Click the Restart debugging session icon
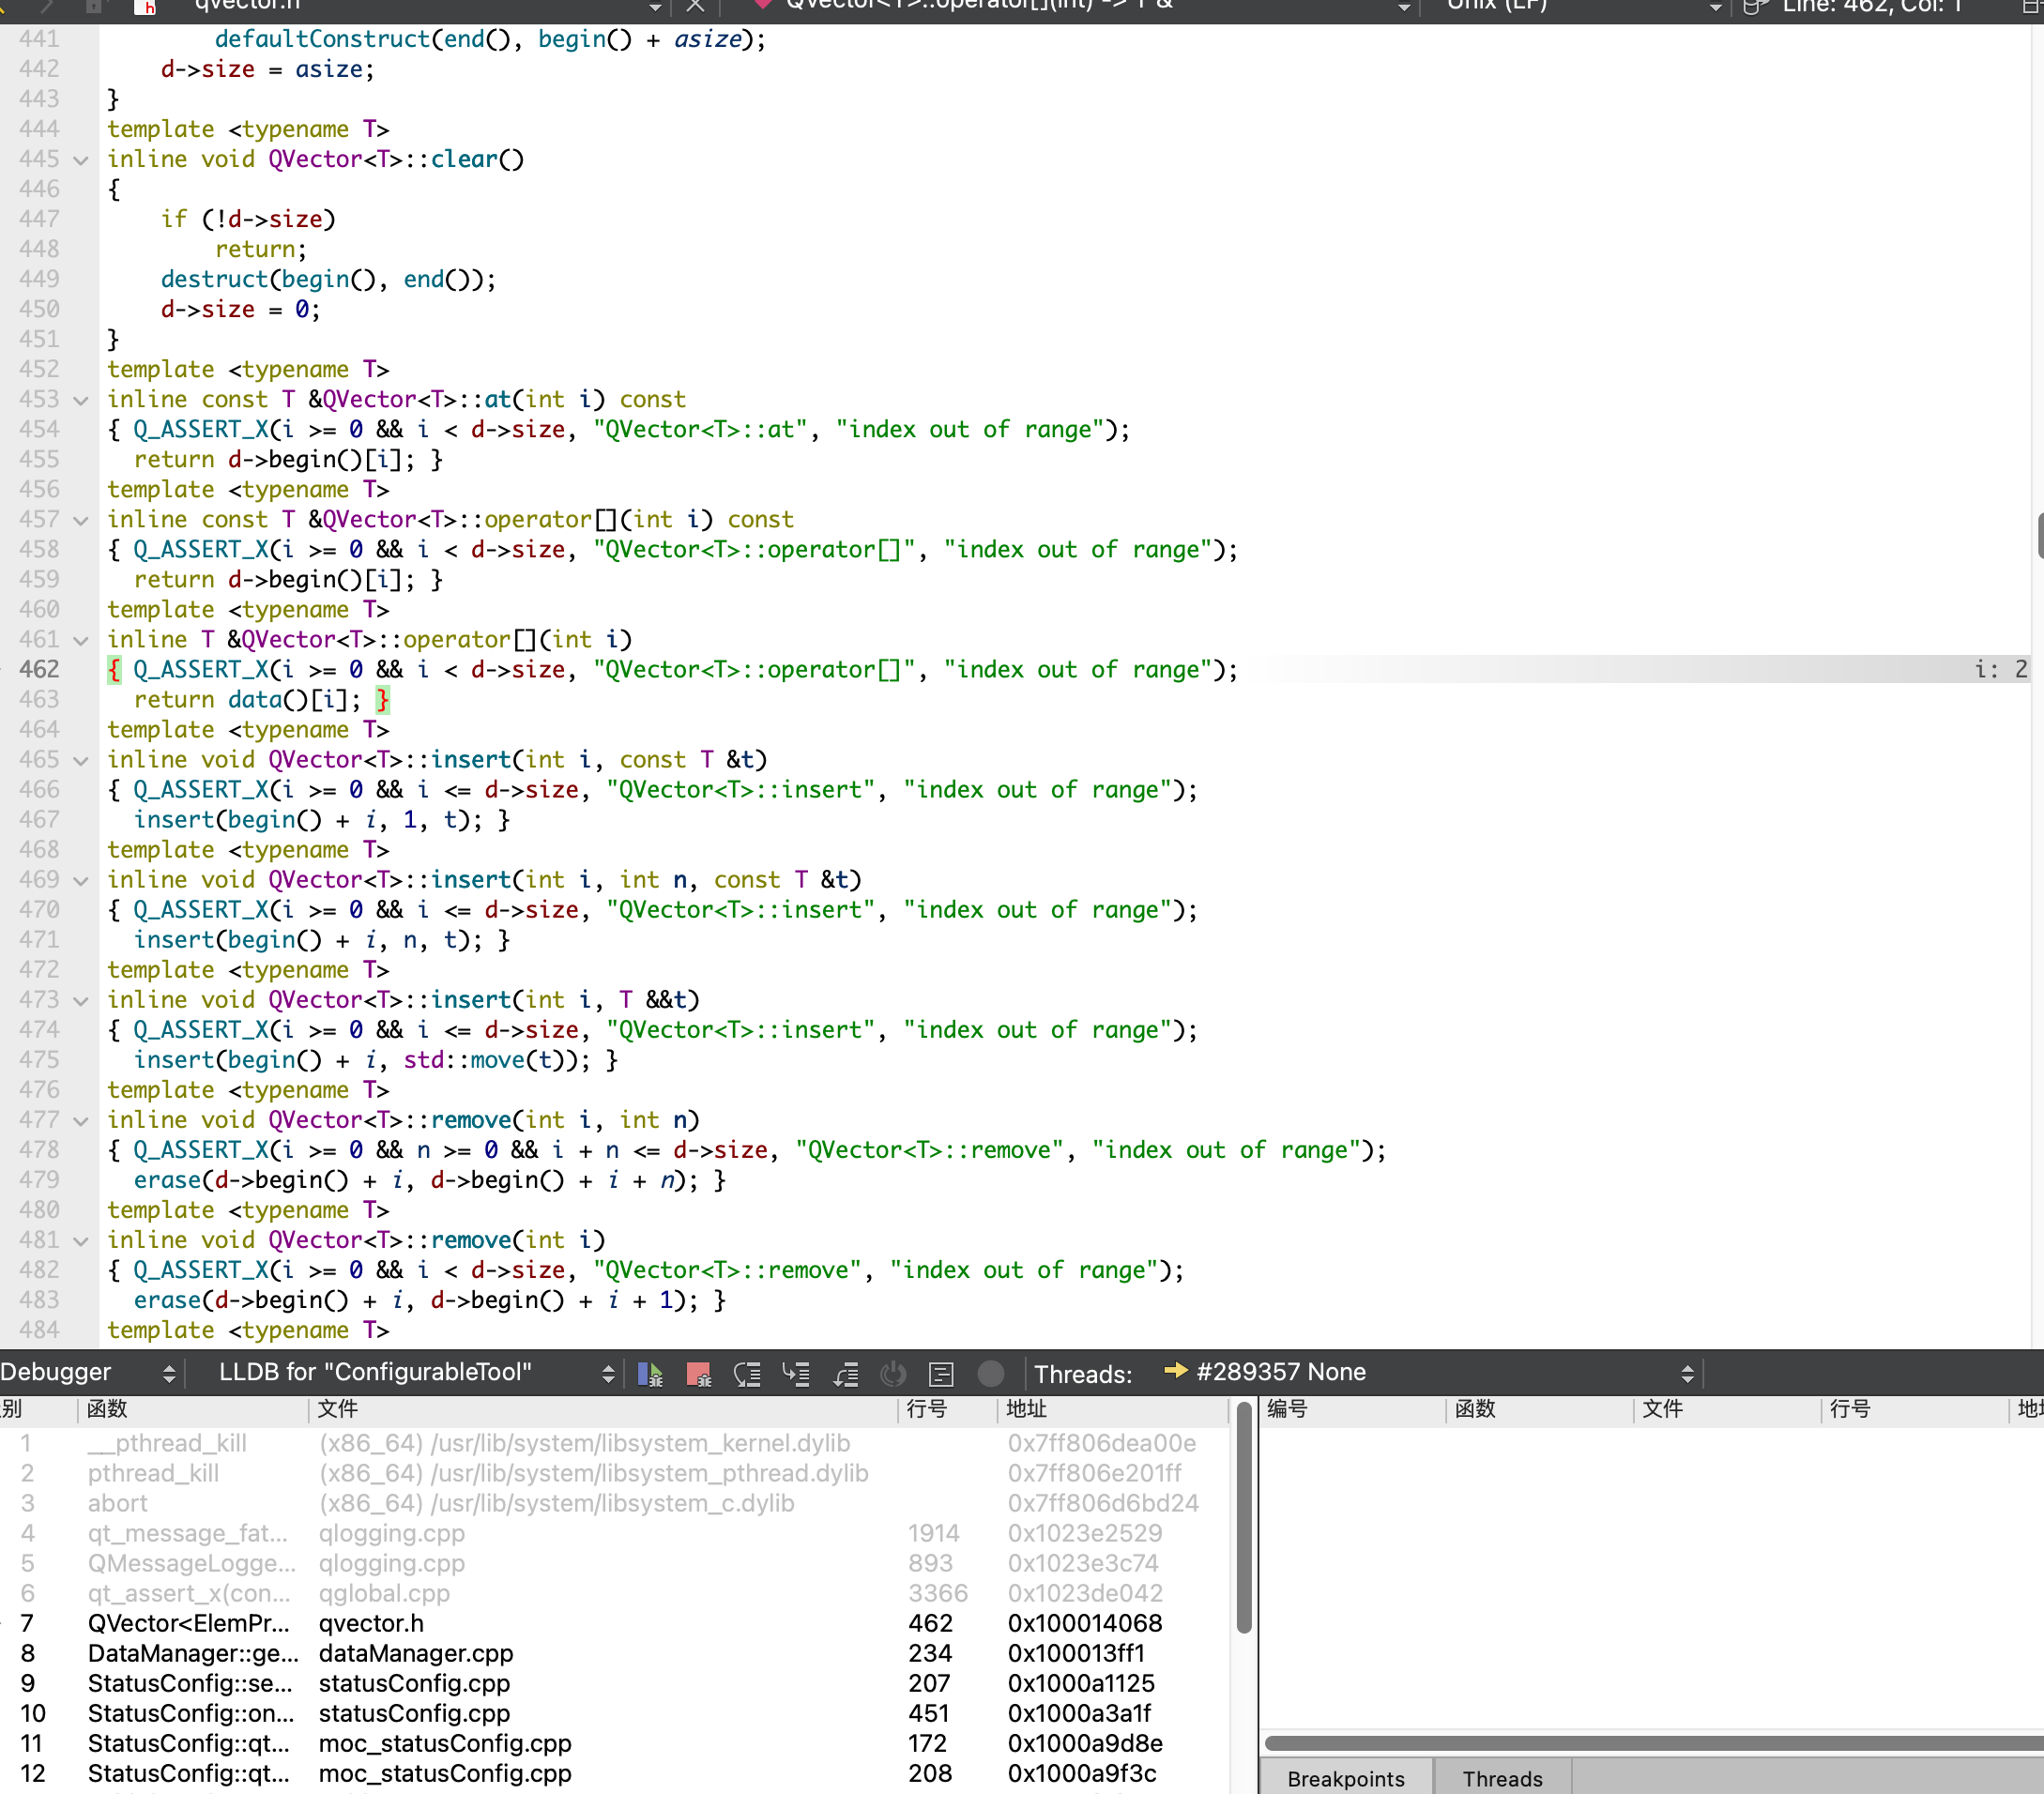This screenshot has height=1794, width=2044. (893, 1374)
